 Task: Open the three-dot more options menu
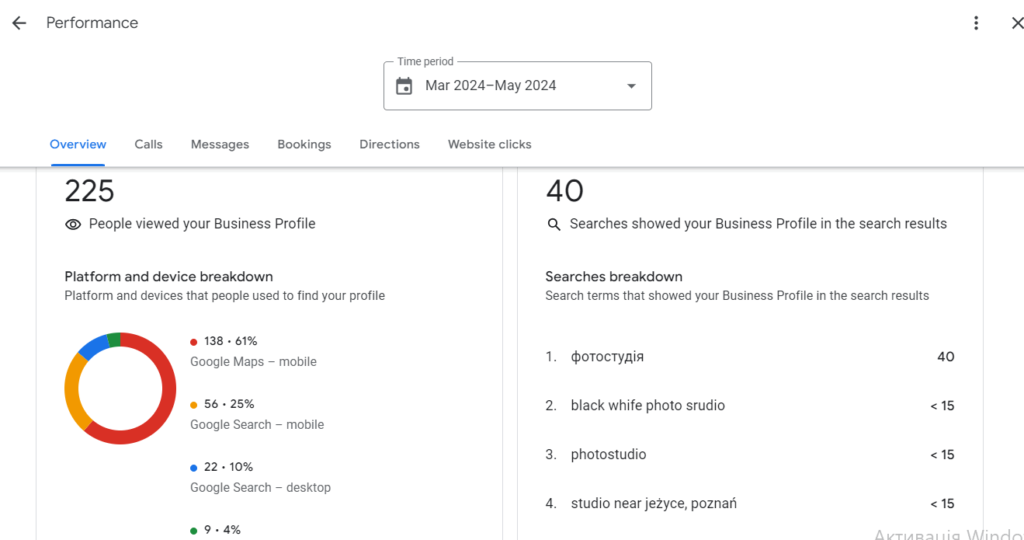point(976,24)
